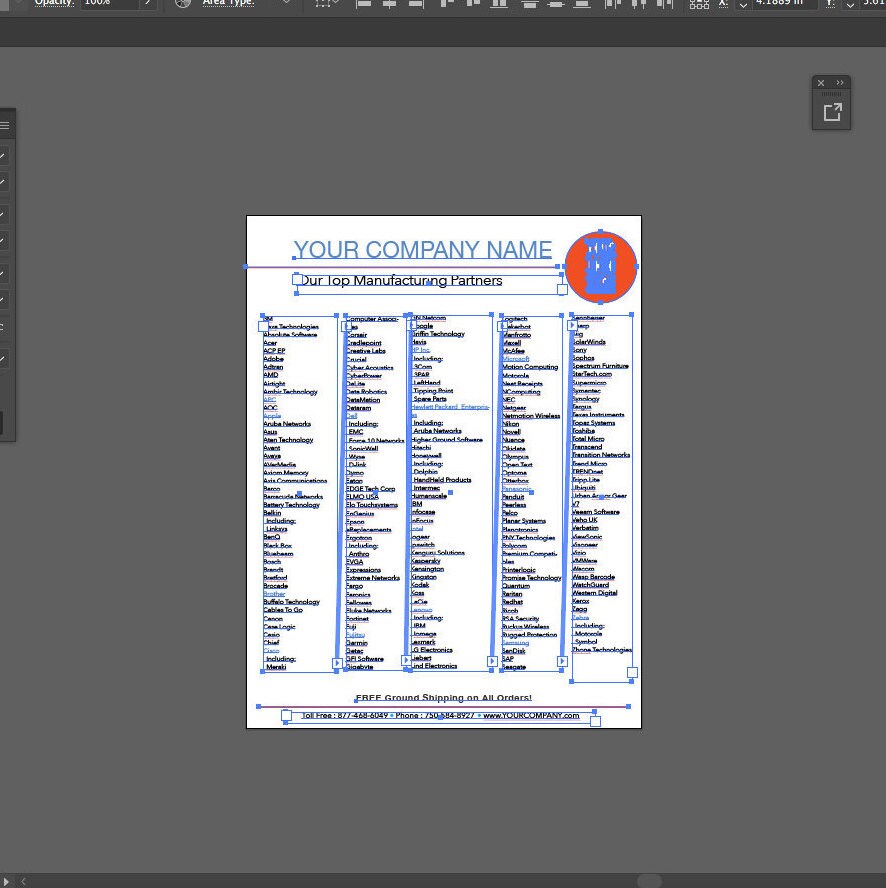Open the X coordinate dropdown chevron
Viewport: 886px width, 888px height.
(x=744, y=5)
